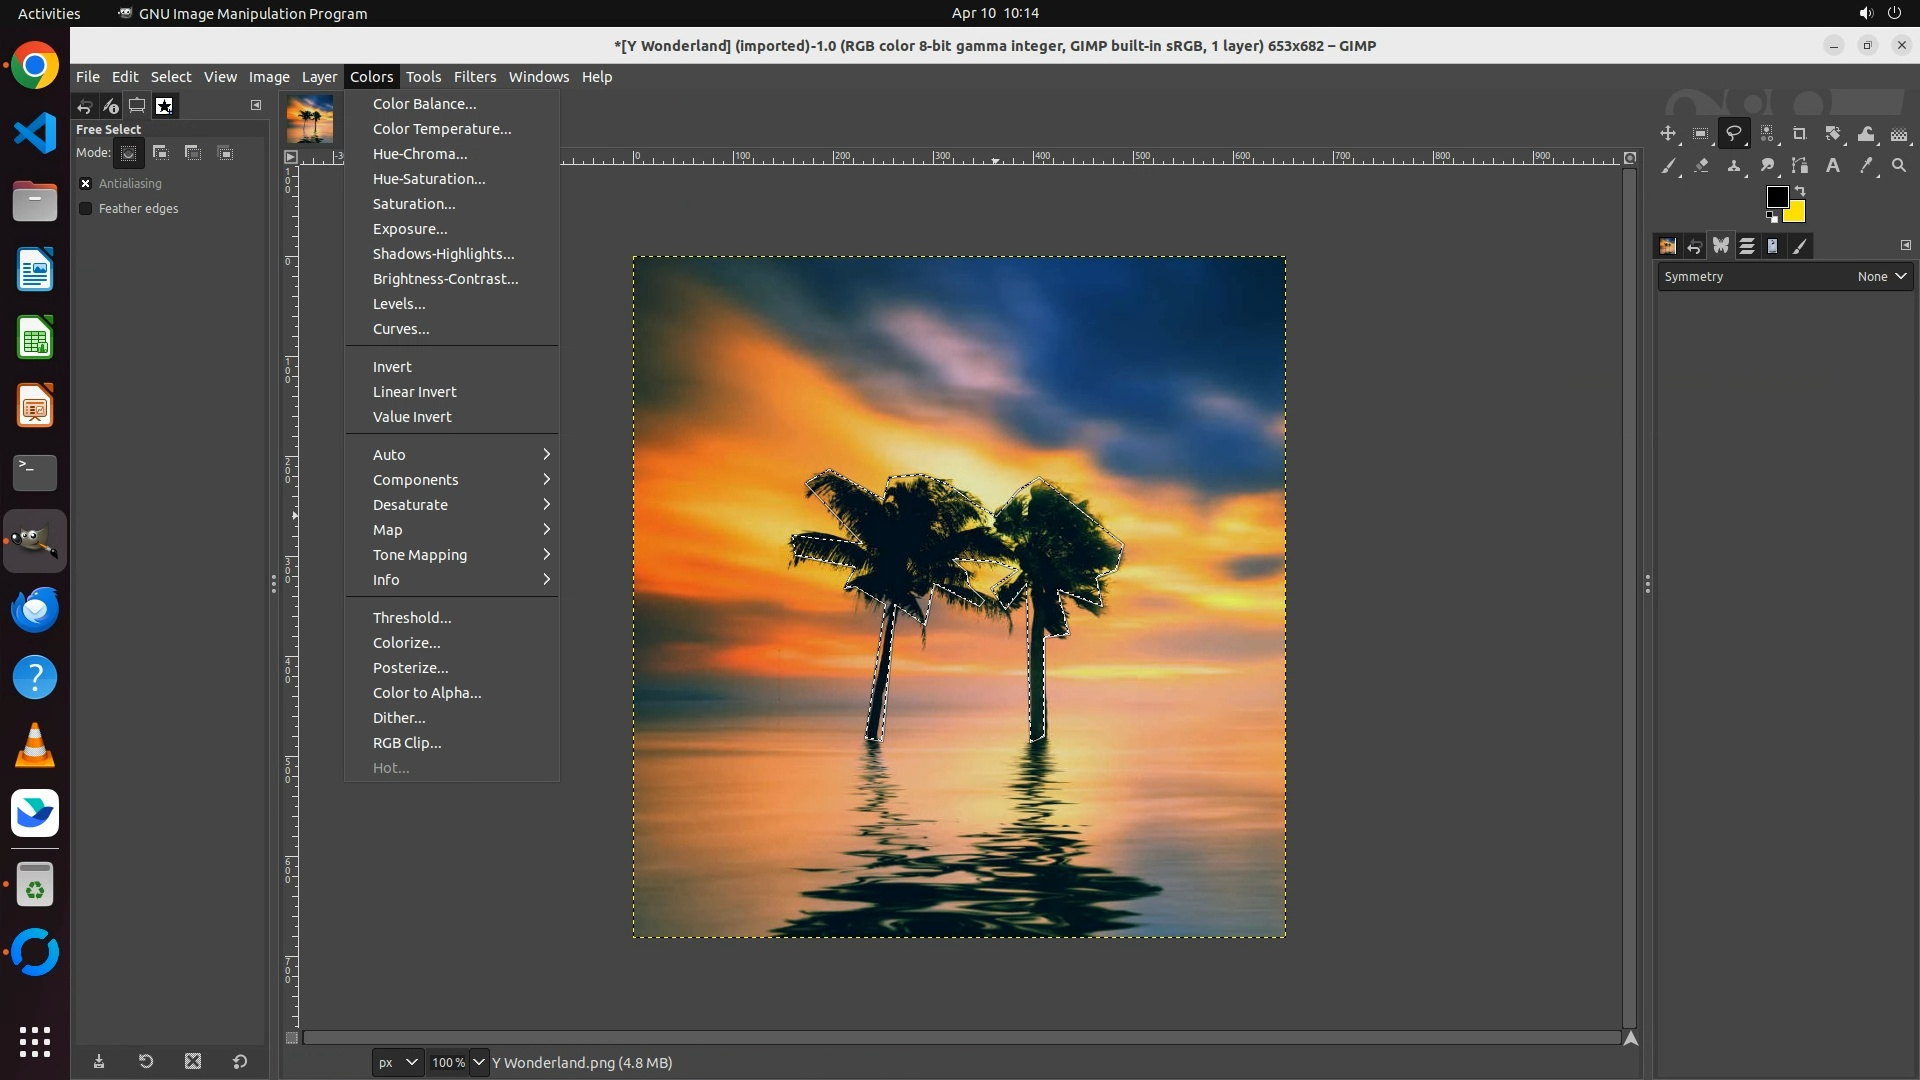Disable the Antialiasing checkbox
The height and width of the screenshot is (1080, 1920).
coord(86,183)
